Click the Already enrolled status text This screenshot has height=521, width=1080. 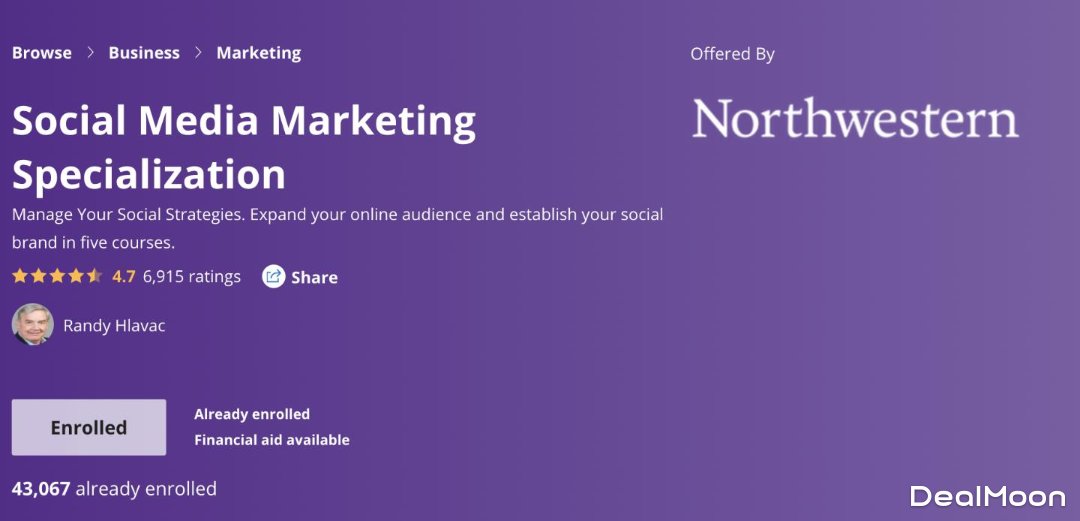click(252, 414)
